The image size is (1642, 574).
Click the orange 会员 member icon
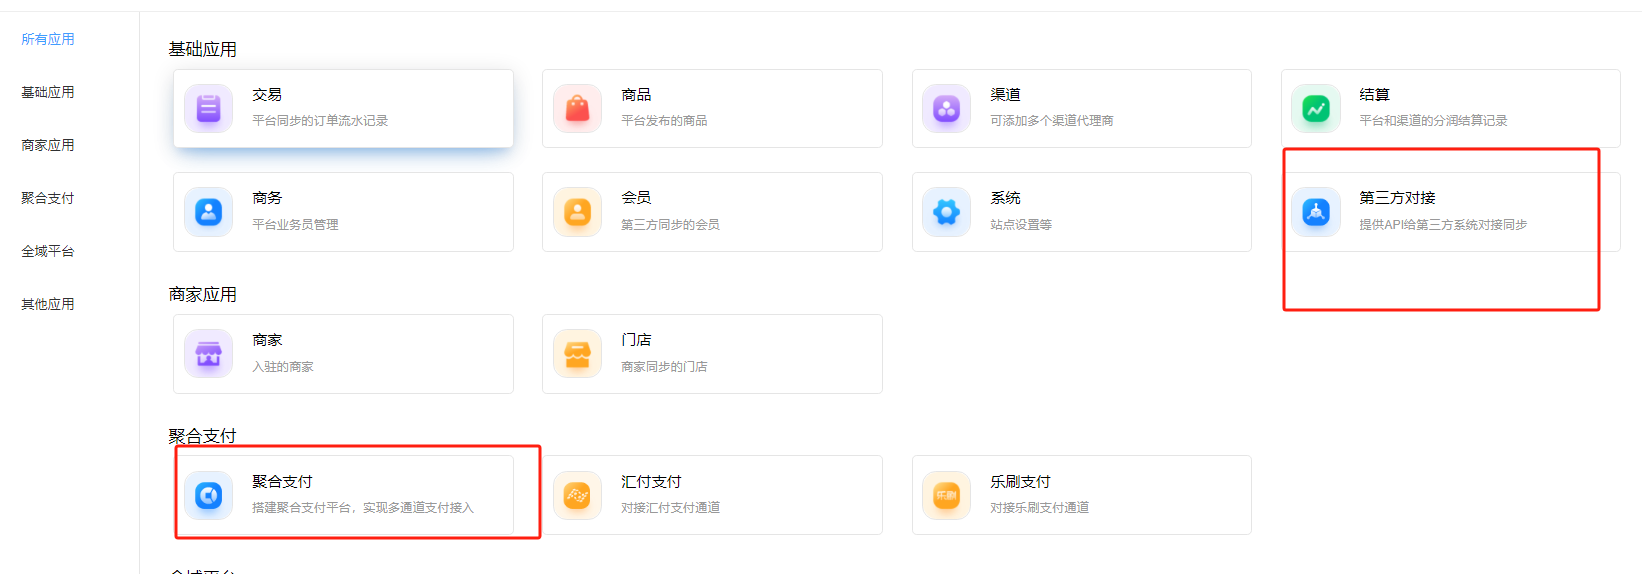coord(577,212)
